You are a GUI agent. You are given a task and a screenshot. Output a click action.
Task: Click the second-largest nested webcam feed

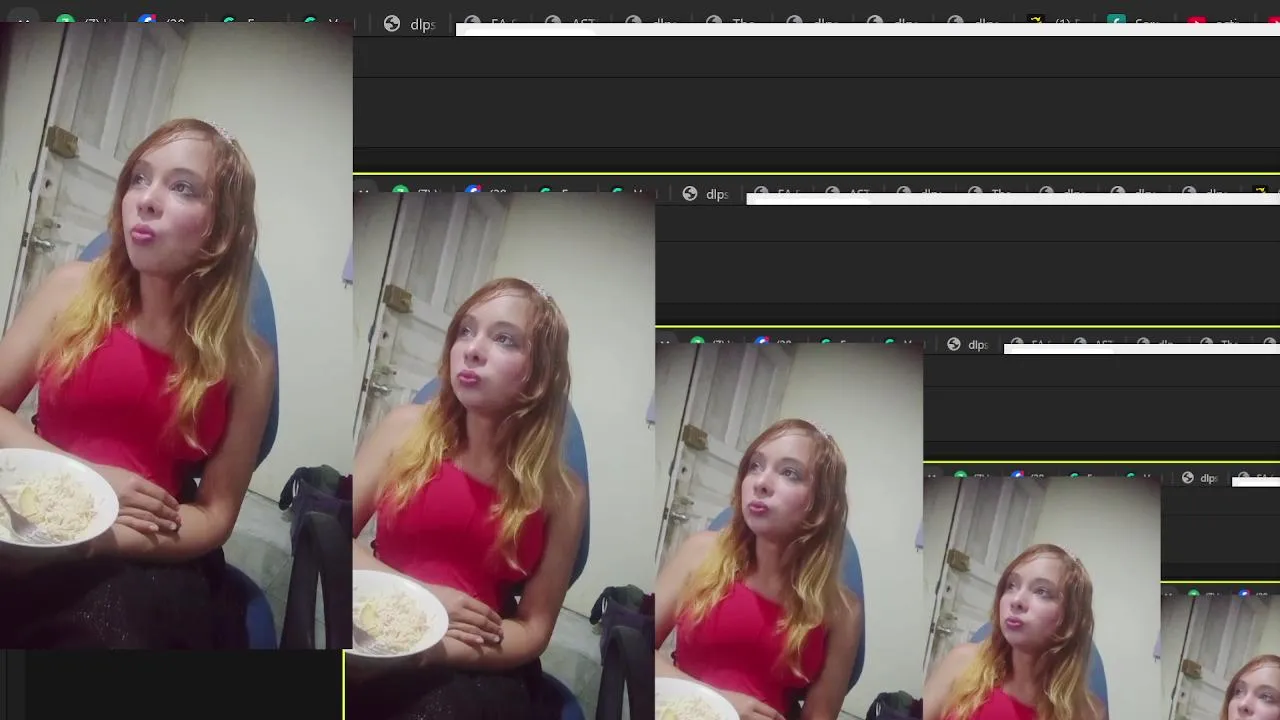coord(504,456)
